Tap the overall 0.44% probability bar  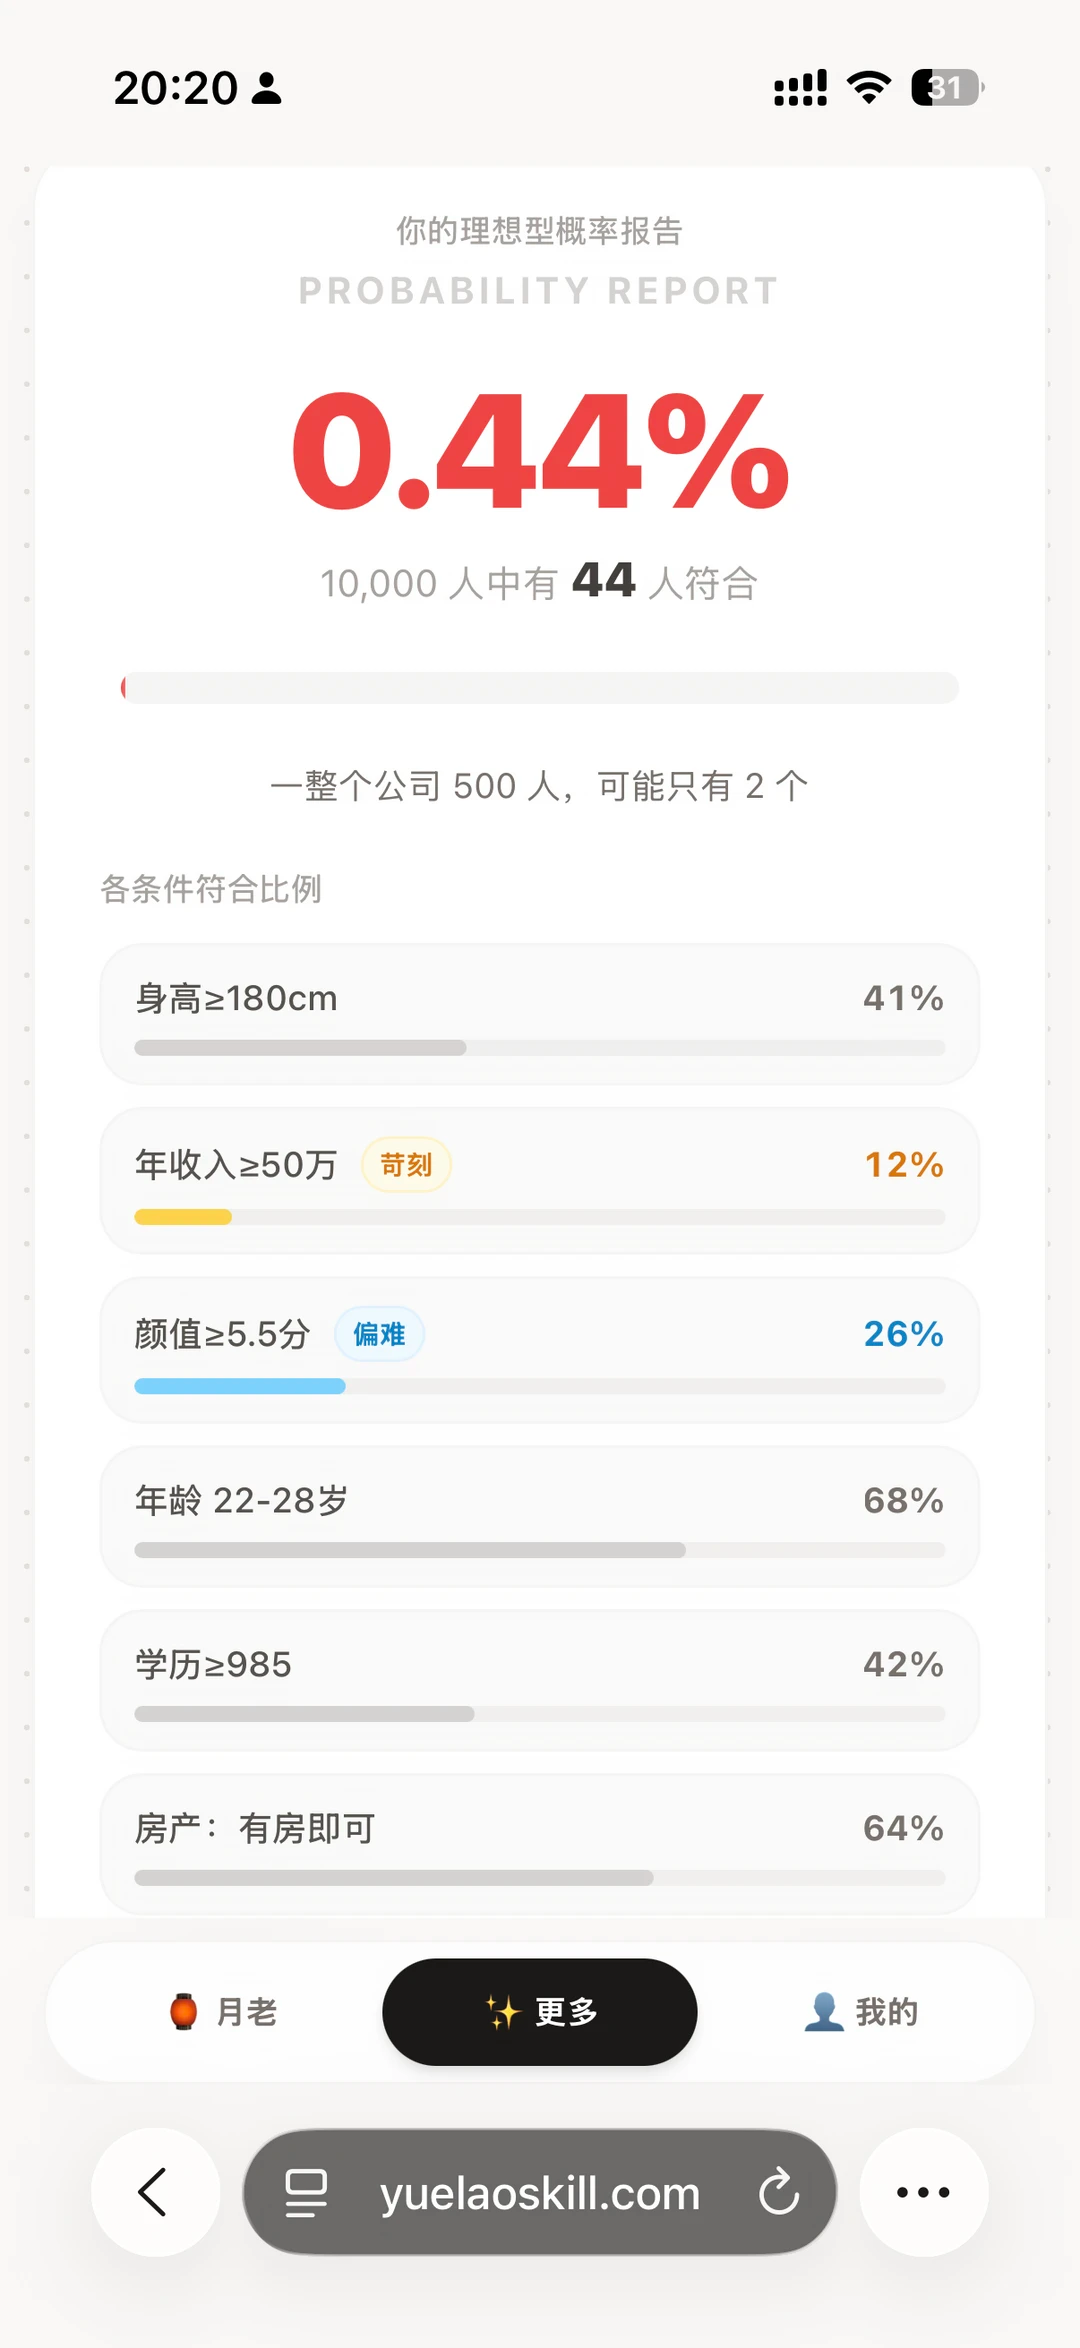[x=540, y=688]
